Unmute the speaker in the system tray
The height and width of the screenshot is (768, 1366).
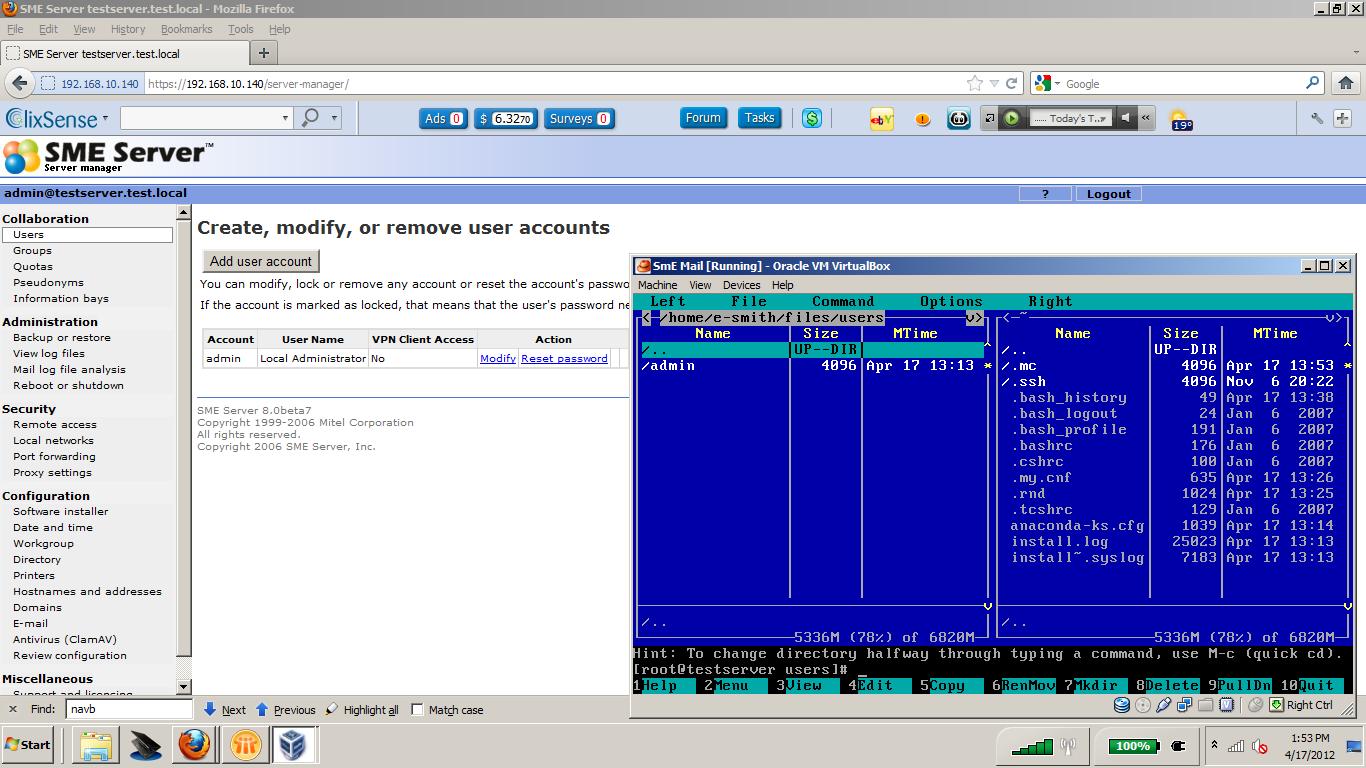tap(1257, 746)
